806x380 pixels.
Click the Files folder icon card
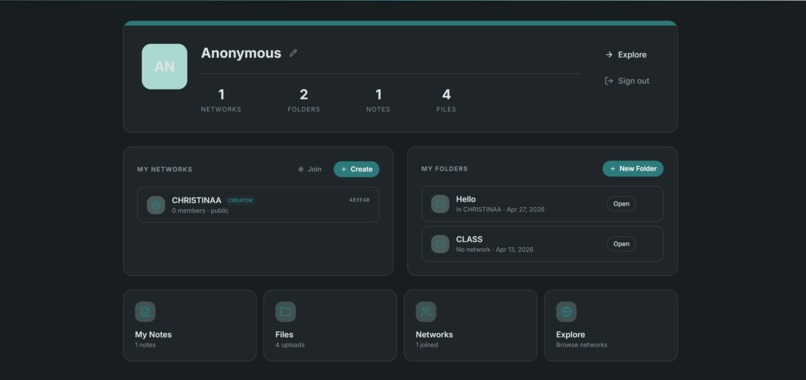point(286,312)
